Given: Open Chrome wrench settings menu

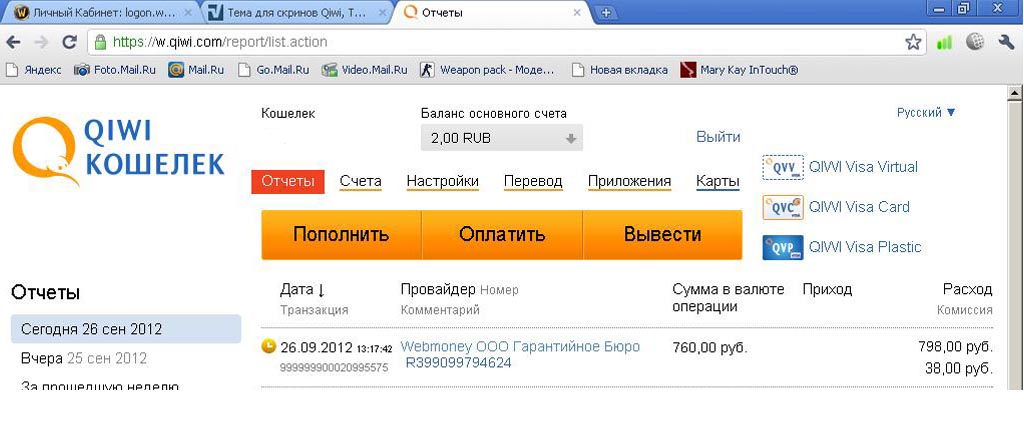Looking at the screenshot, I should click(1006, 42).
